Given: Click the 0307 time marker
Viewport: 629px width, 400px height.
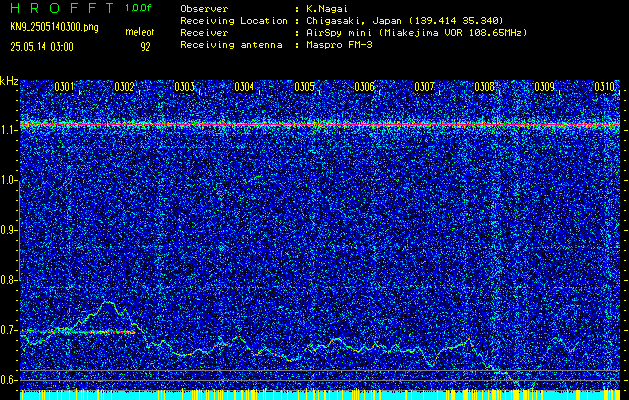Looking at the screenshot, I should tap(424, 87).
